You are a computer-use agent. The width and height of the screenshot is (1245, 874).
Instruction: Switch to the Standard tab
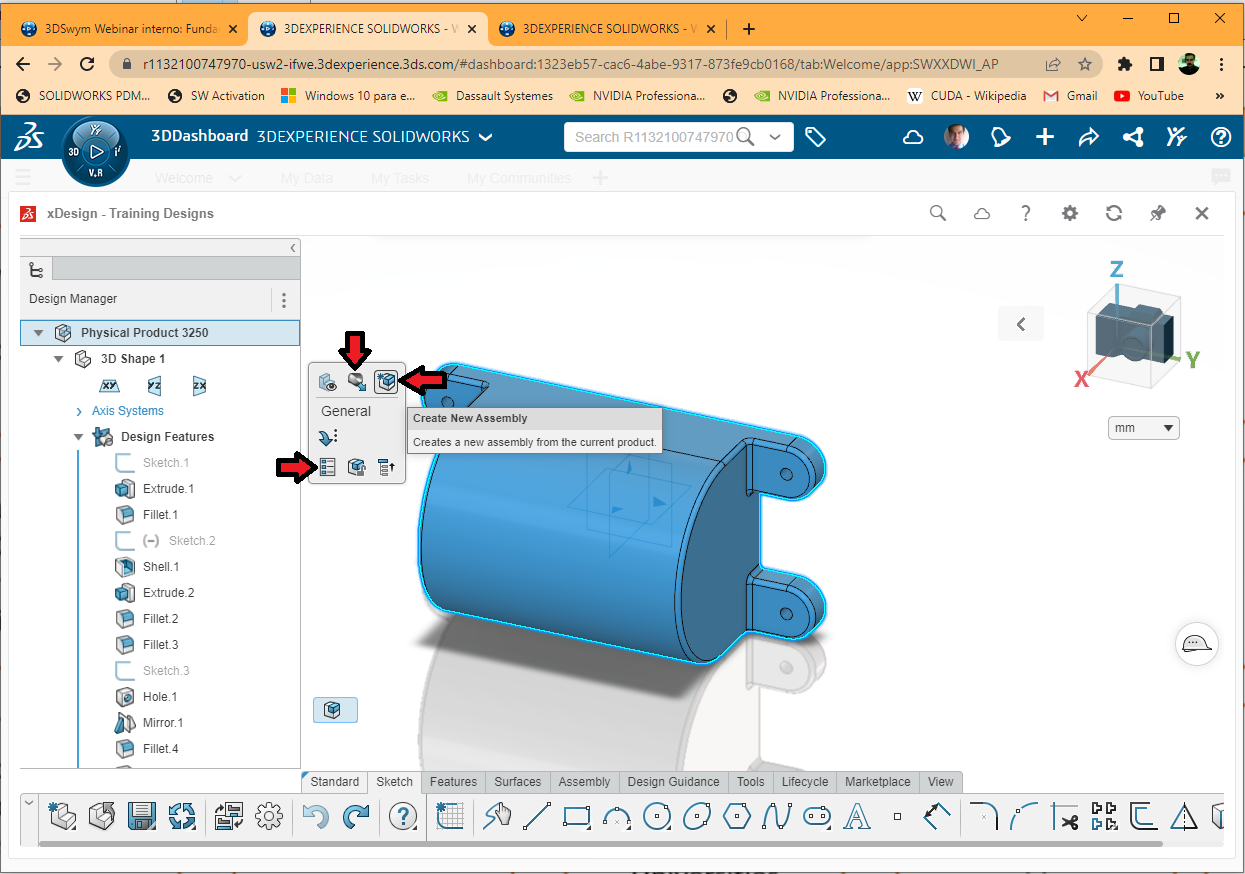(x=335, y=782)
